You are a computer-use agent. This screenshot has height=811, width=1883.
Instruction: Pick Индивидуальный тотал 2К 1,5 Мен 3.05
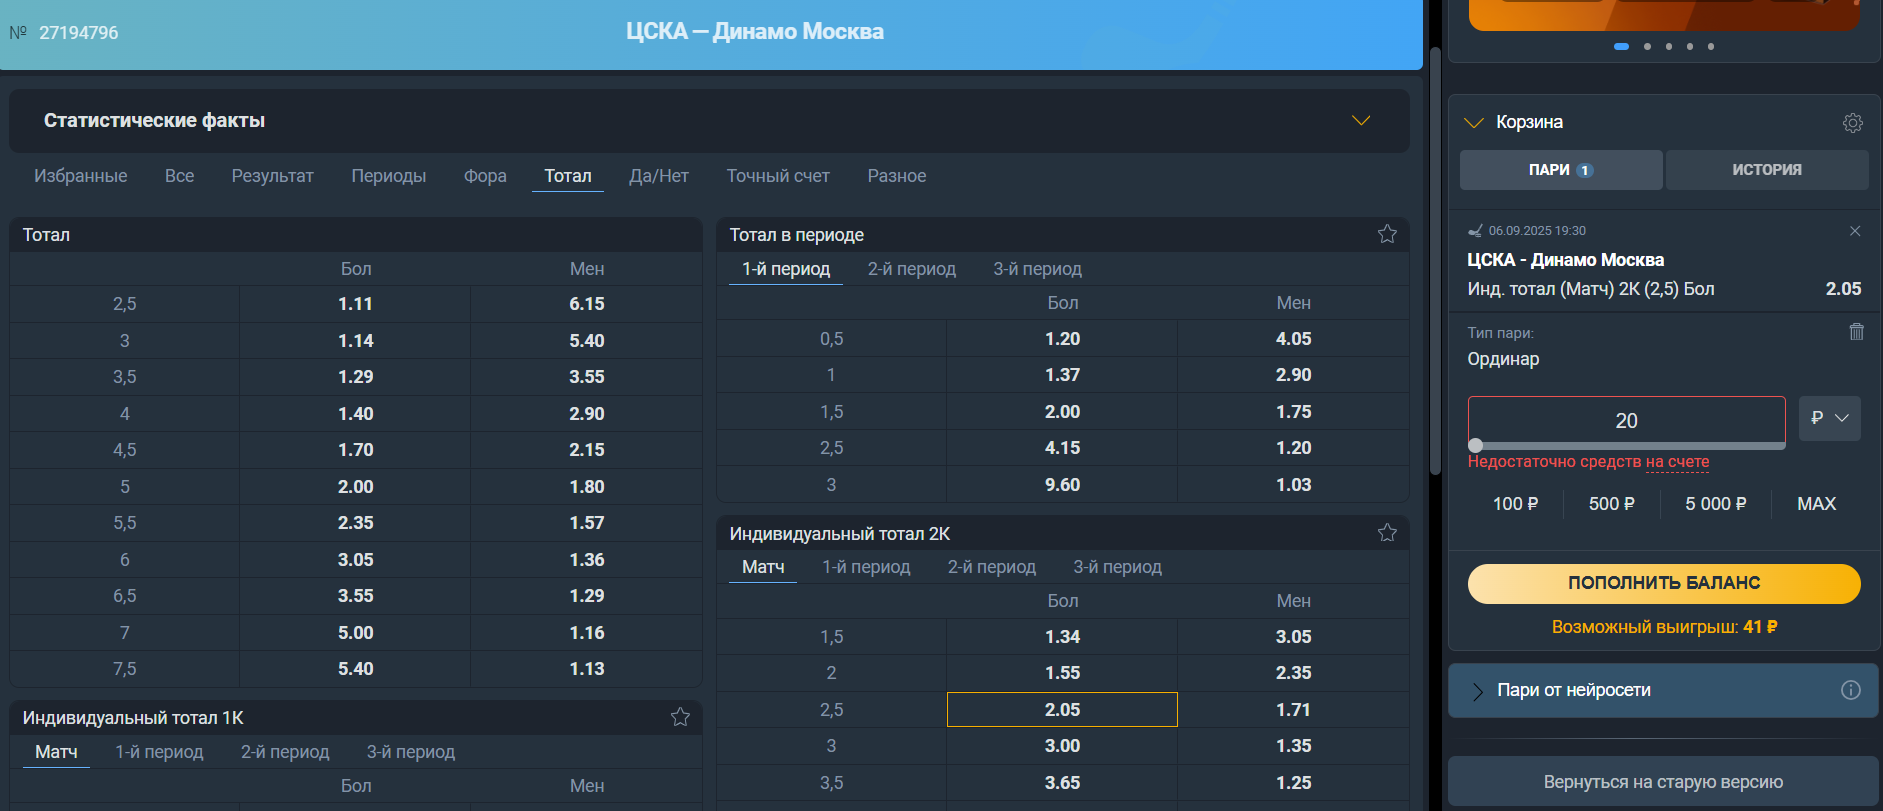click(x=1293, y=637)
